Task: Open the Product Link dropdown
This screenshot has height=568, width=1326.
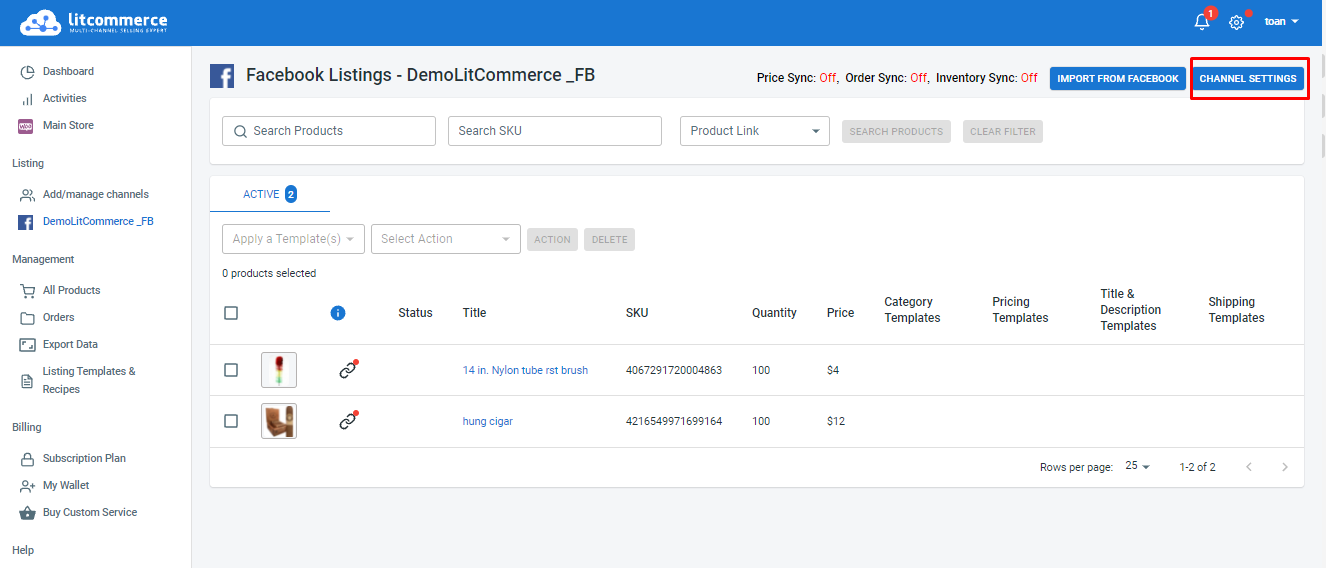Action: [755, 131]
